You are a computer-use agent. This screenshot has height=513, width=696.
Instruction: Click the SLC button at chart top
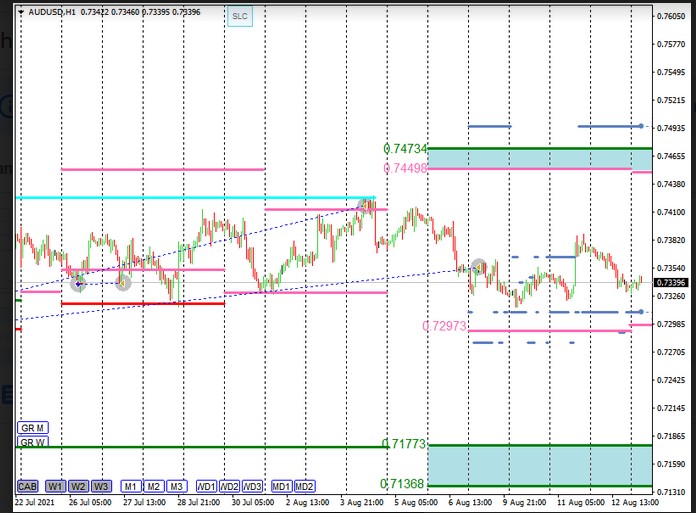pyautogui.click(x=239, y=17)
